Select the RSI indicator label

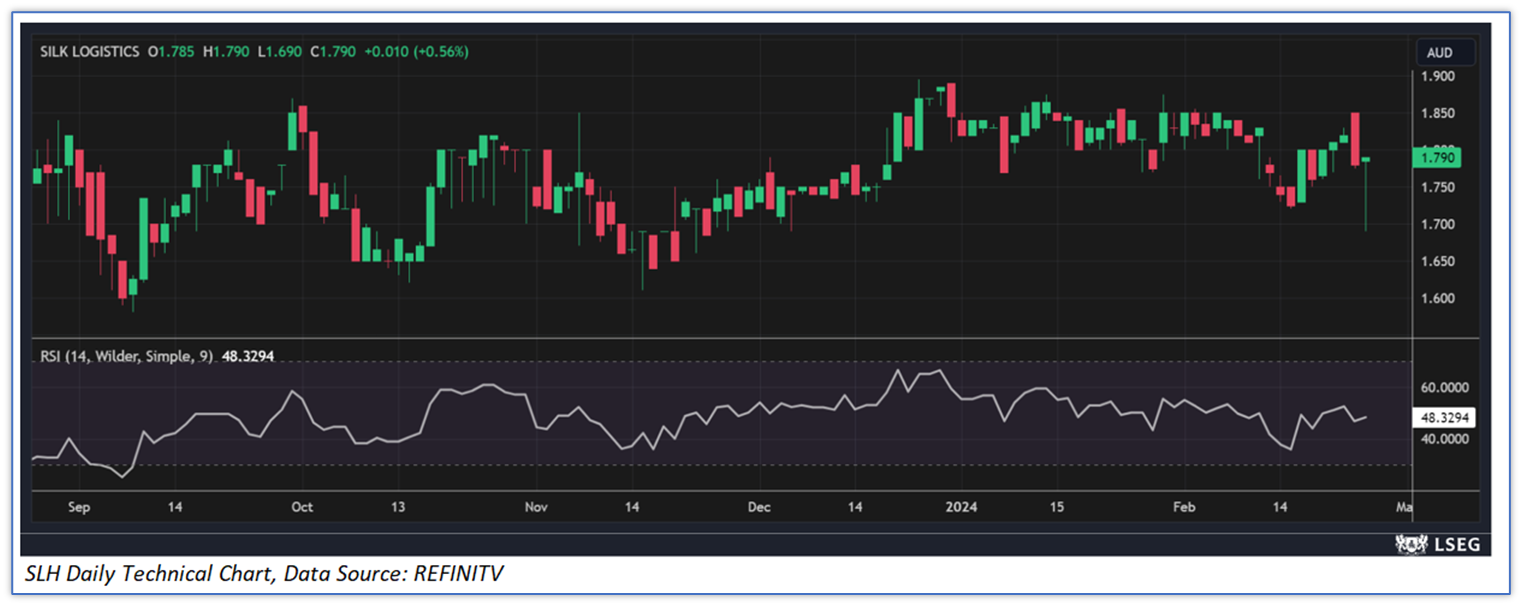click(x=123, y=355)
